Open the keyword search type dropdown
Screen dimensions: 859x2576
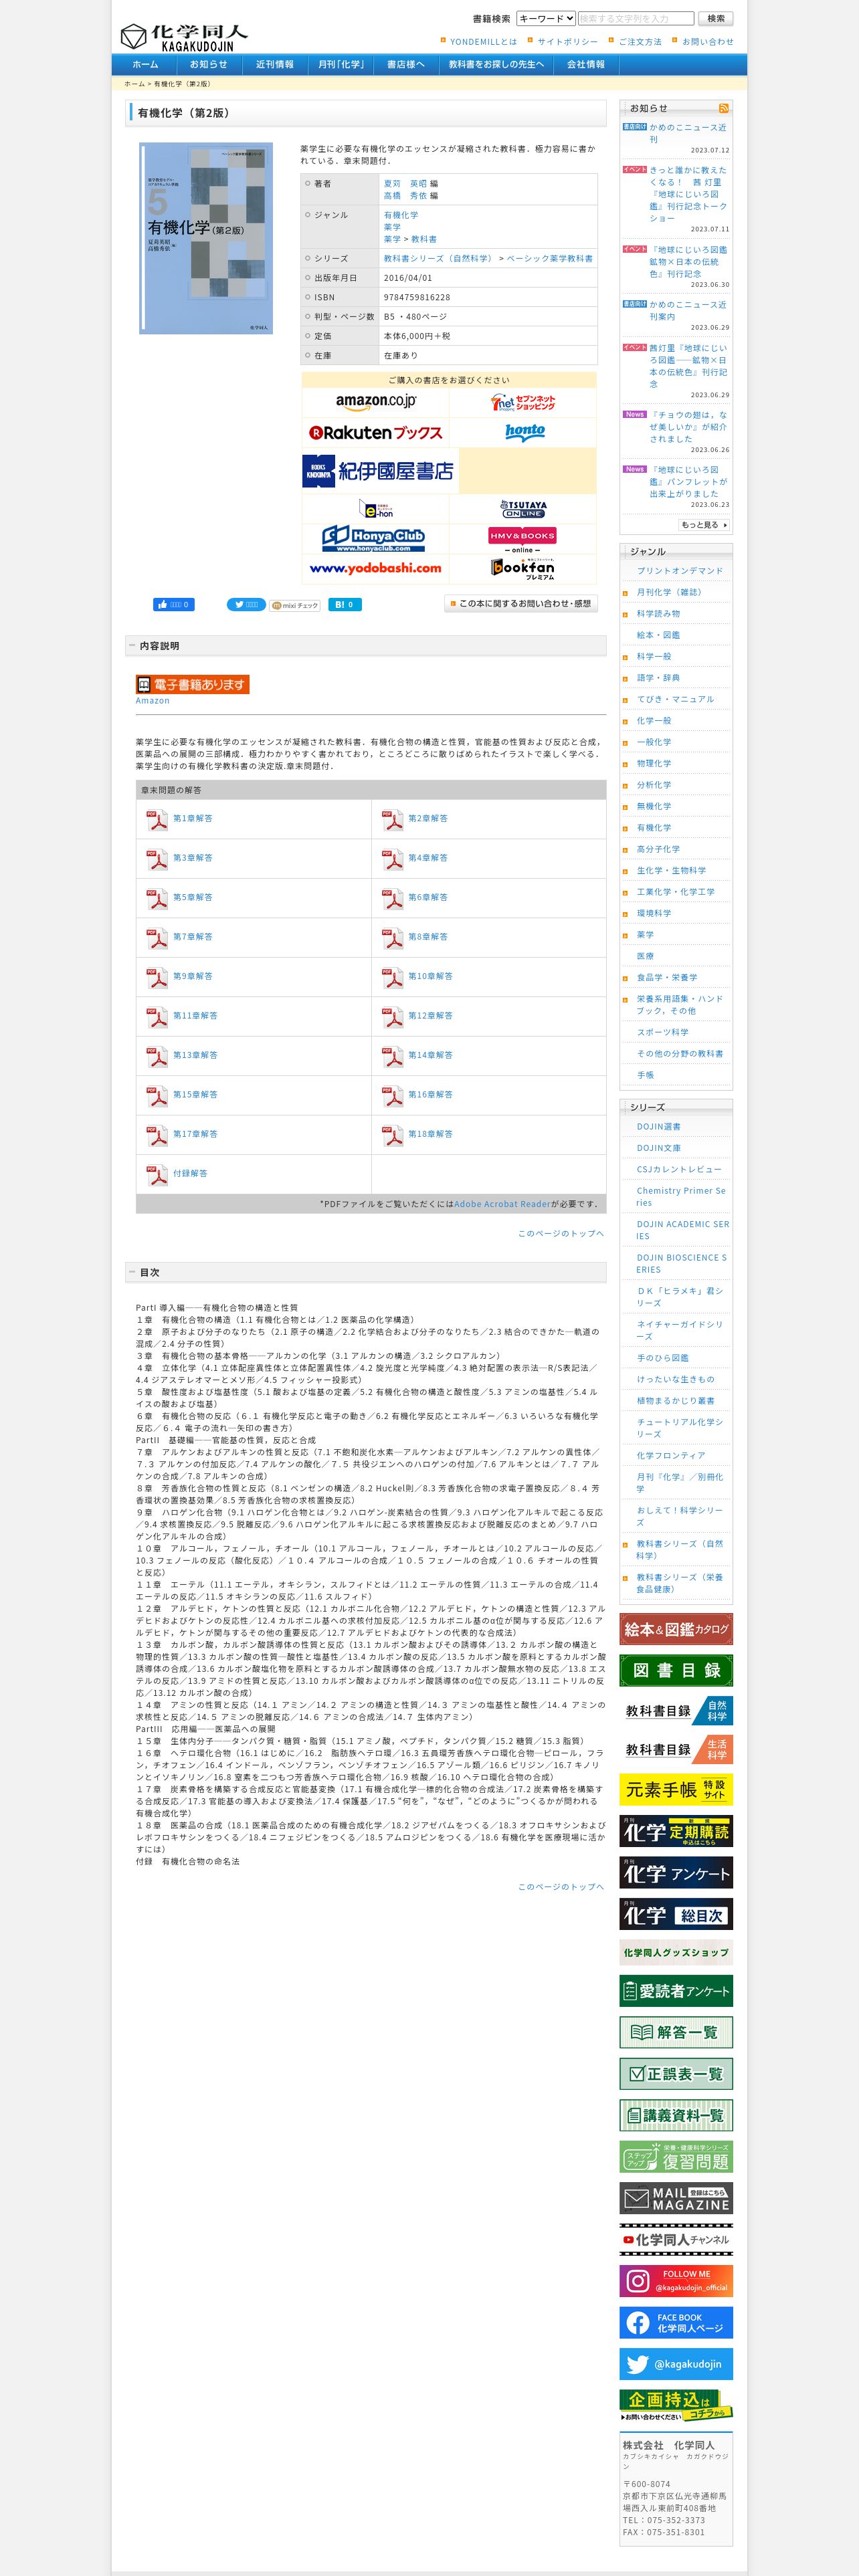click(545, 18)
